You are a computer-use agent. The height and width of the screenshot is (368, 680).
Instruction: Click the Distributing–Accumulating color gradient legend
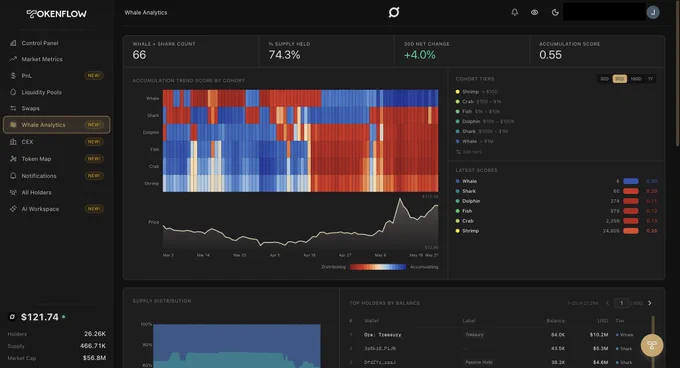pyautogui.click(x=378, y=267)
